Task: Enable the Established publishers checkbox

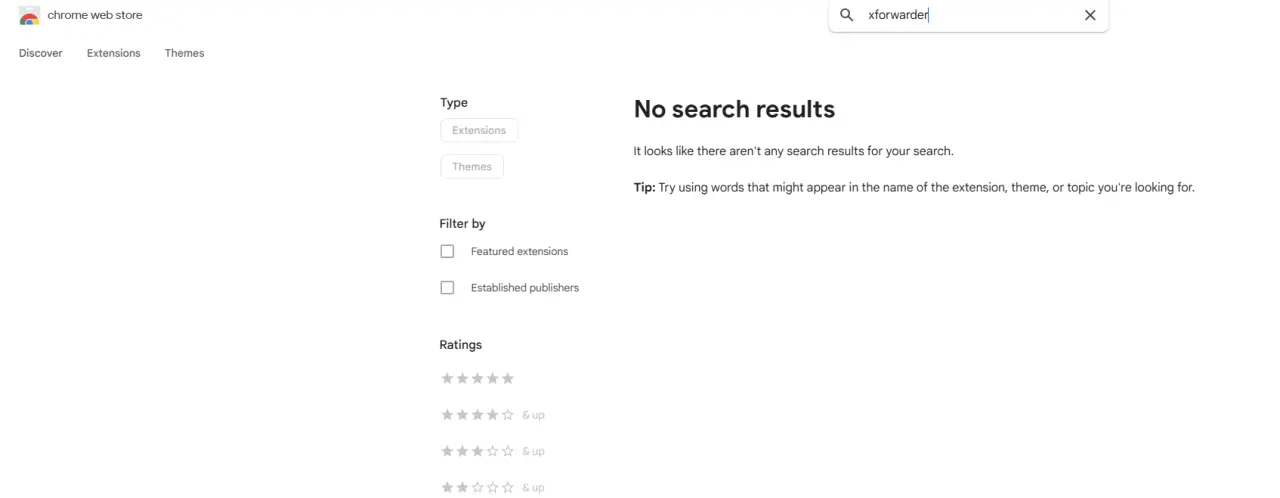Action: click(447, 287)
